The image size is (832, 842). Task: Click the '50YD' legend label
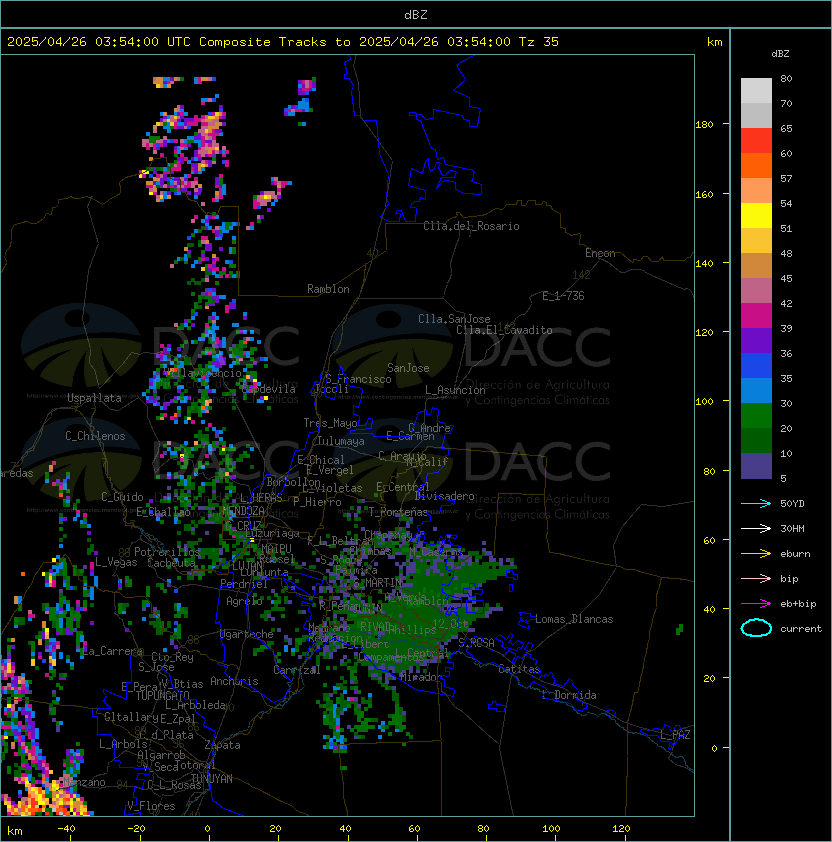point(792,504)
